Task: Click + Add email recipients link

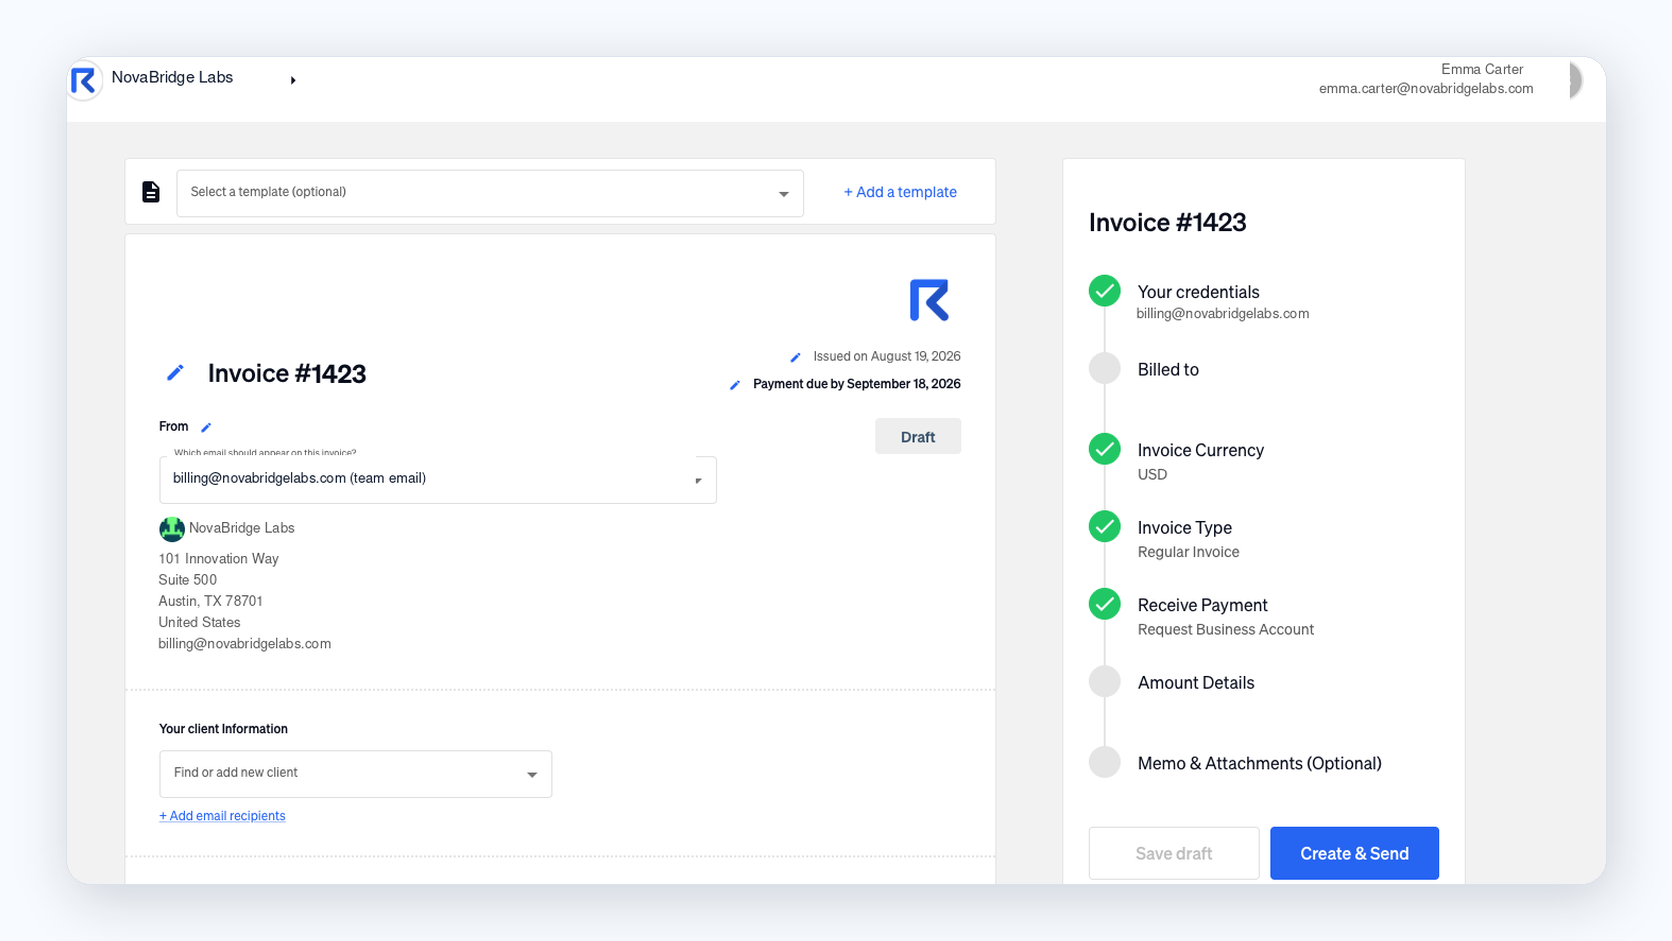Action: coord(222,816)
